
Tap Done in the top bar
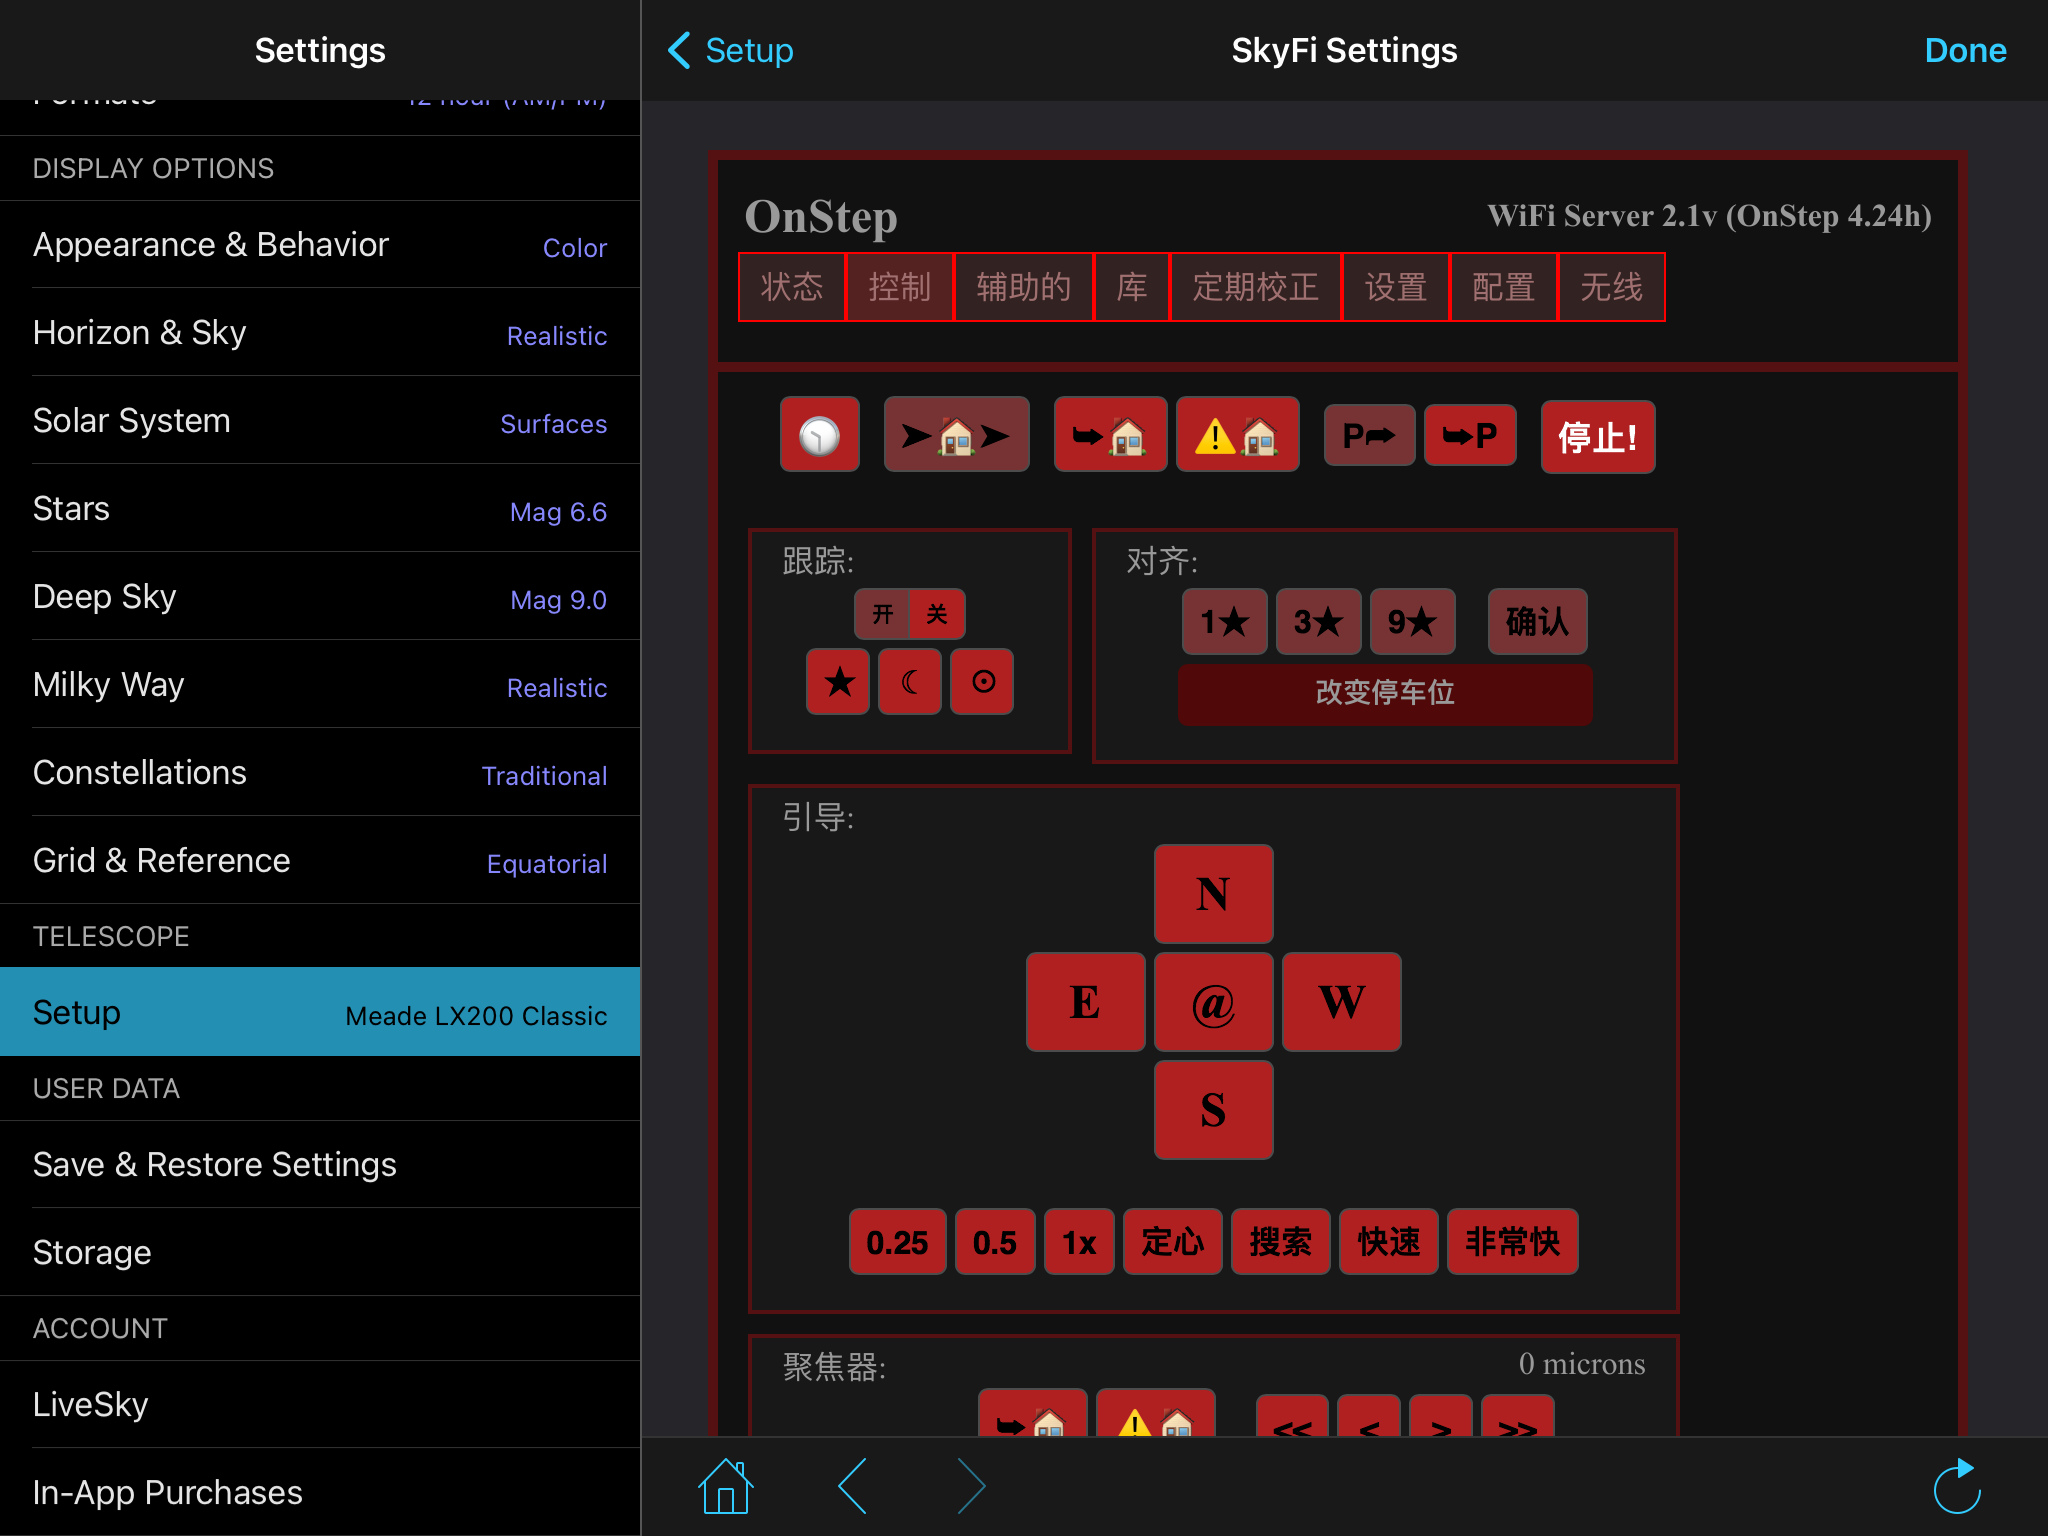pos(1964,50)
